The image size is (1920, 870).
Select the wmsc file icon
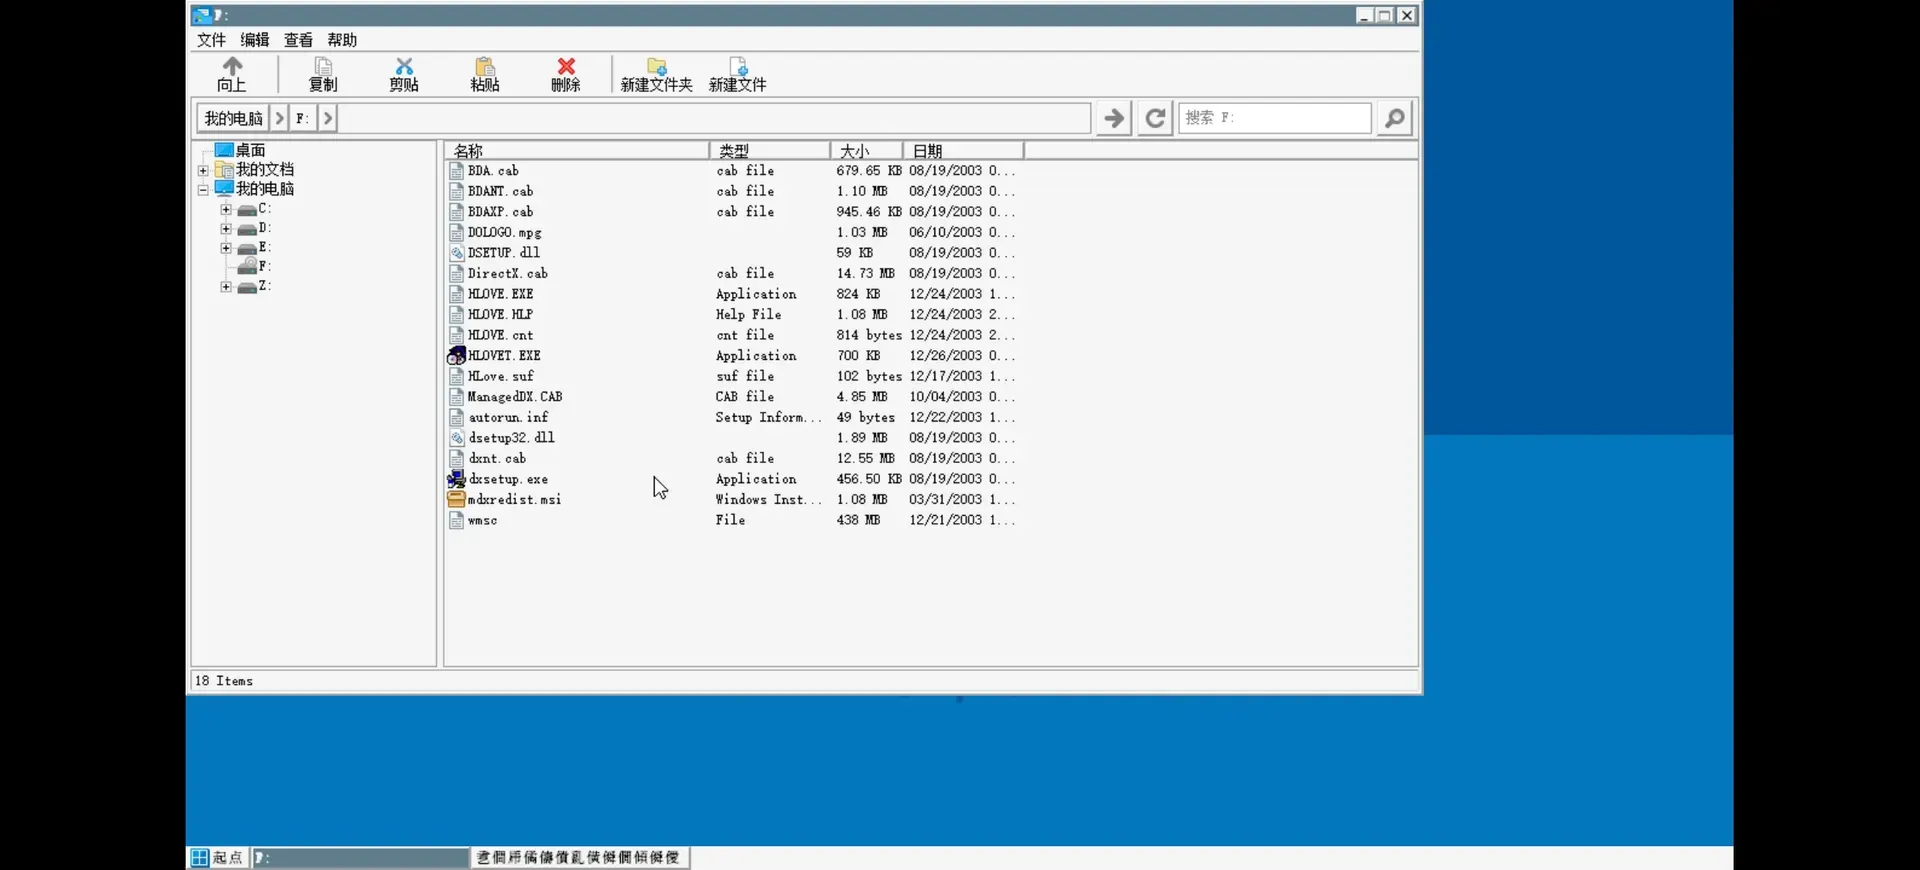[x=456, y=520]
